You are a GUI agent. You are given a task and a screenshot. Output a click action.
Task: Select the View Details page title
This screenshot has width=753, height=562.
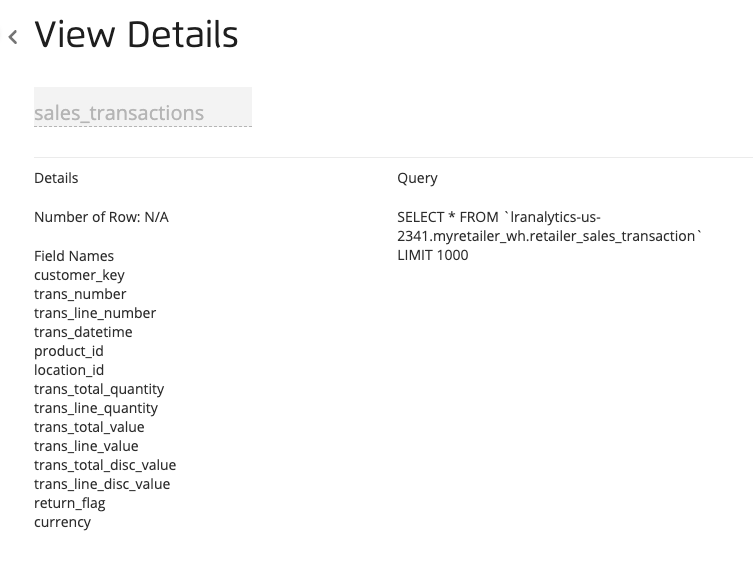[x=136, y=35]
